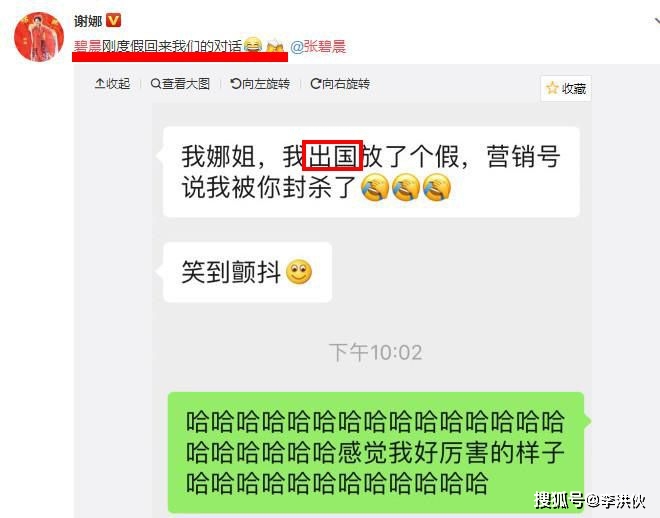Click the 收藏 favorite button
Viewport: 660px width, 518px height.
click(566, 88)
